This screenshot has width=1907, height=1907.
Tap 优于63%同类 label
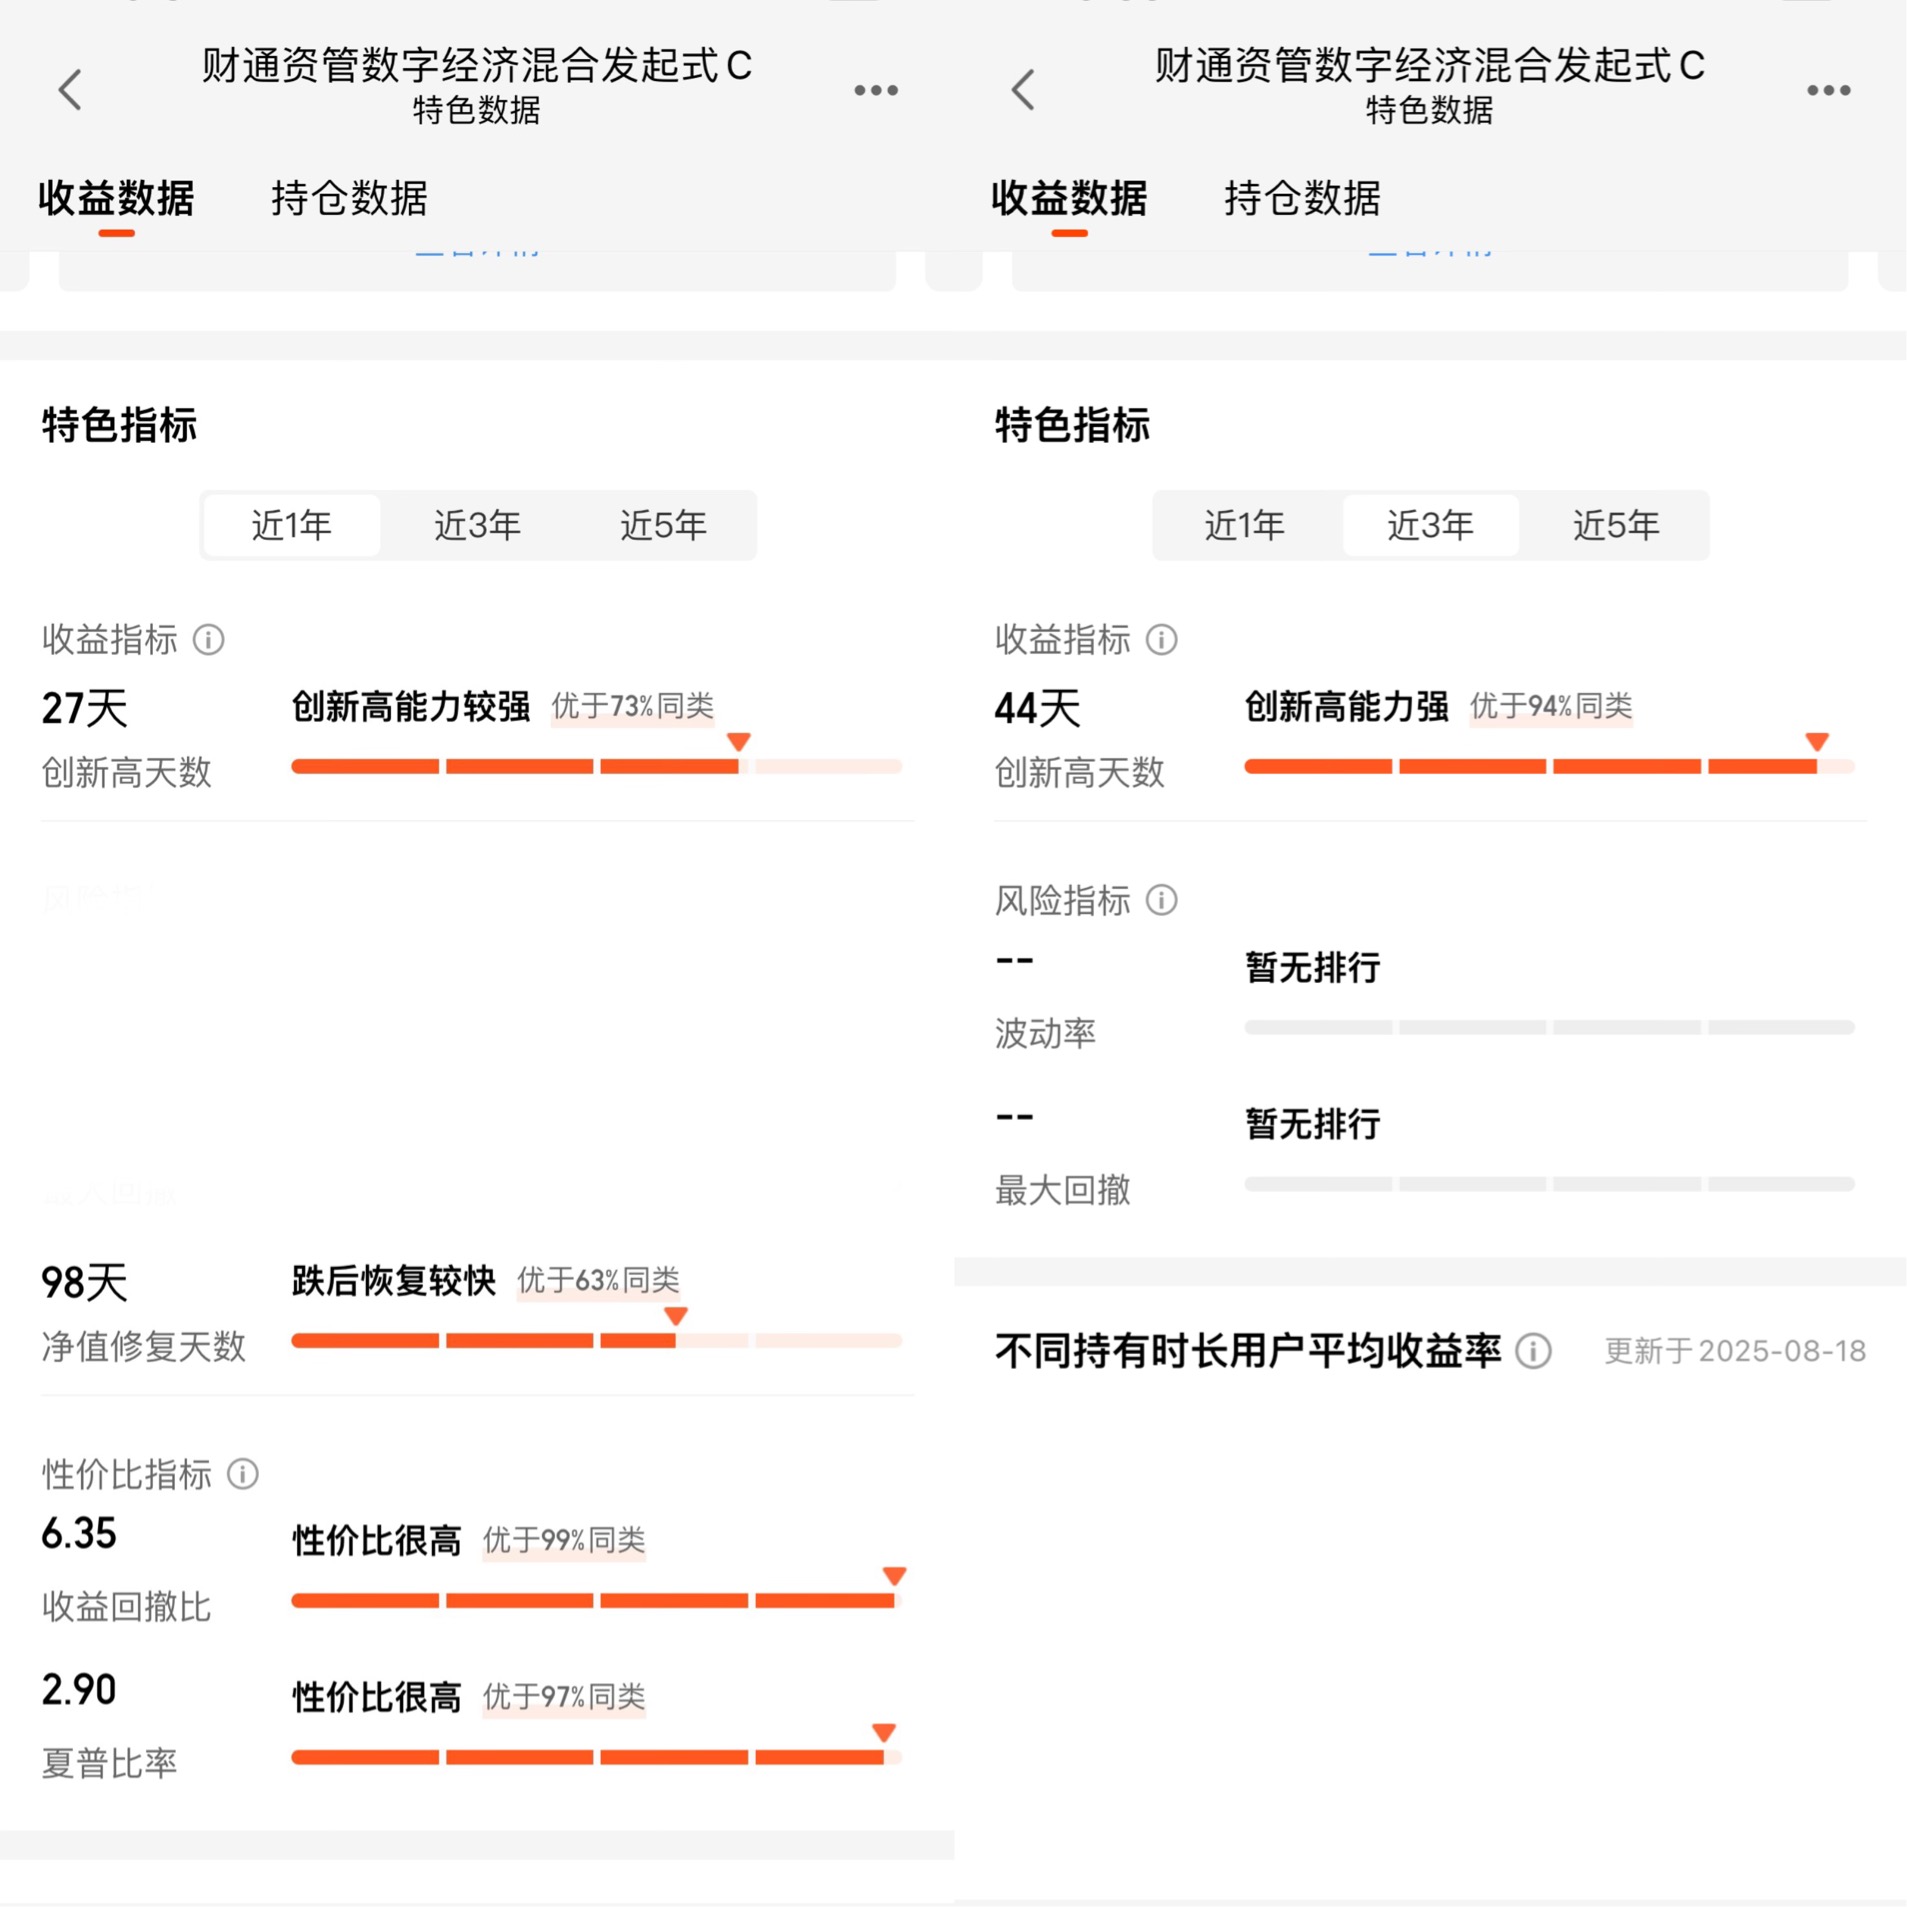pyautogui.click(x=598, y=1280)
